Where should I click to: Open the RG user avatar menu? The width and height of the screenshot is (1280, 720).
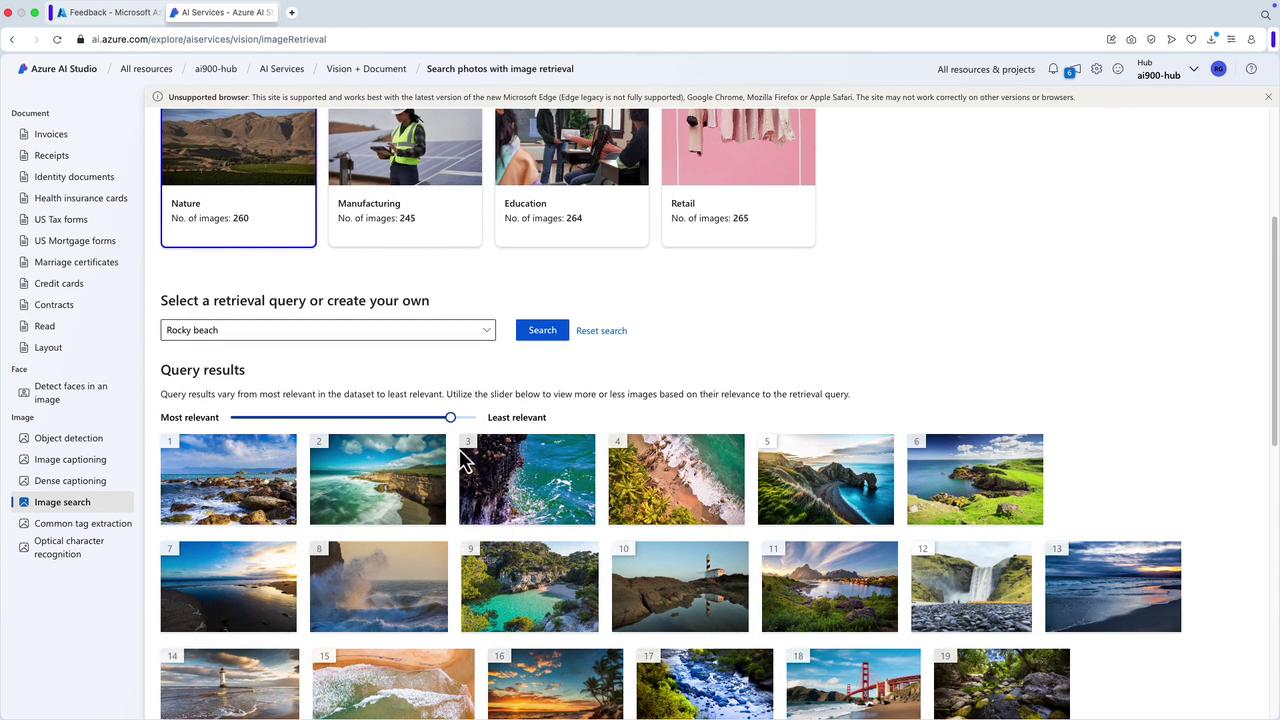[1218, 69]
